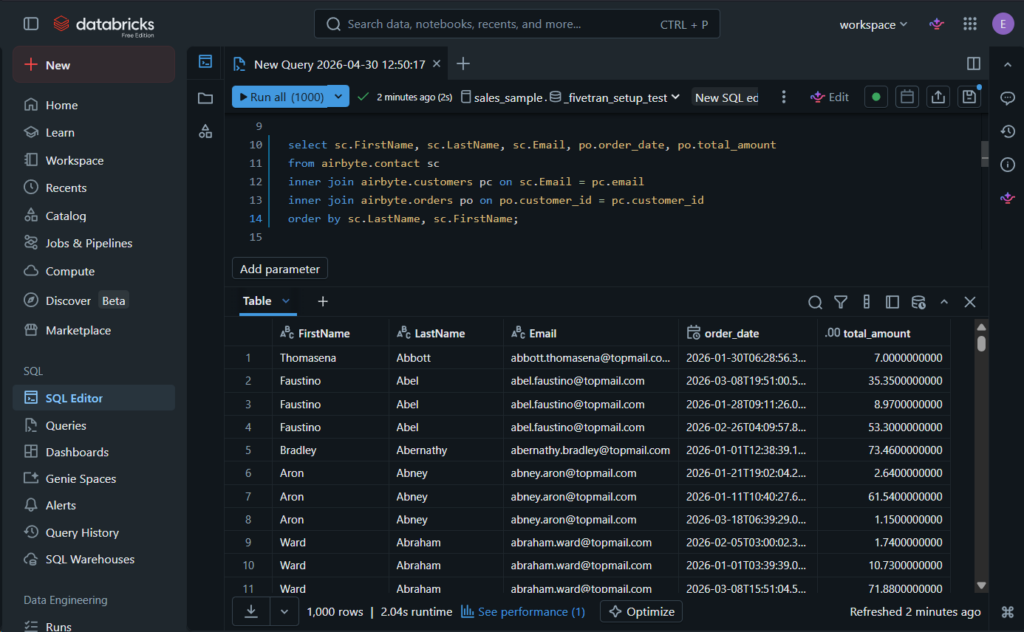
Task: Open the schedule calendar icon
Action: click(x=906, y=97)
